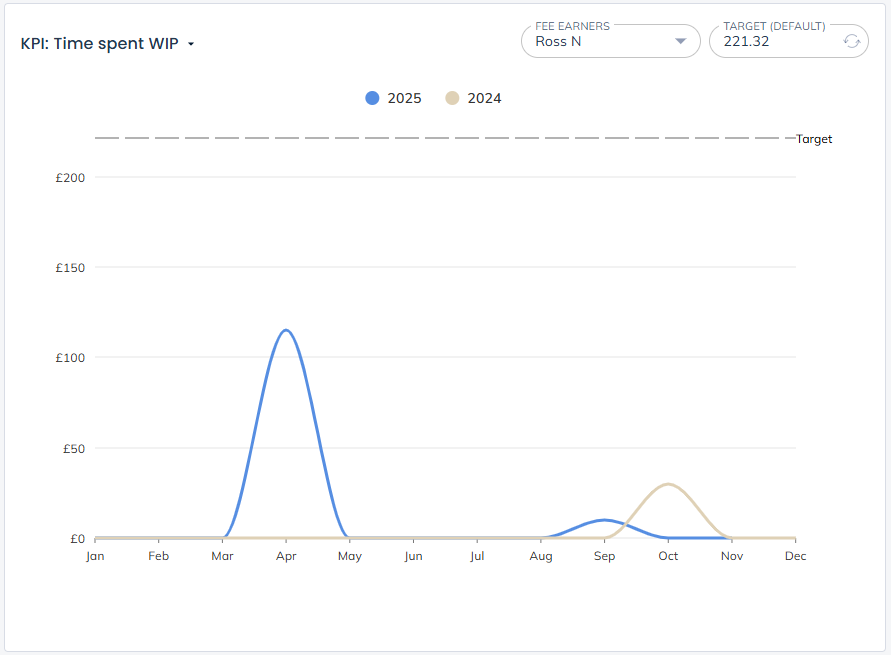Click the Target label at dashed line

(814, 139)
